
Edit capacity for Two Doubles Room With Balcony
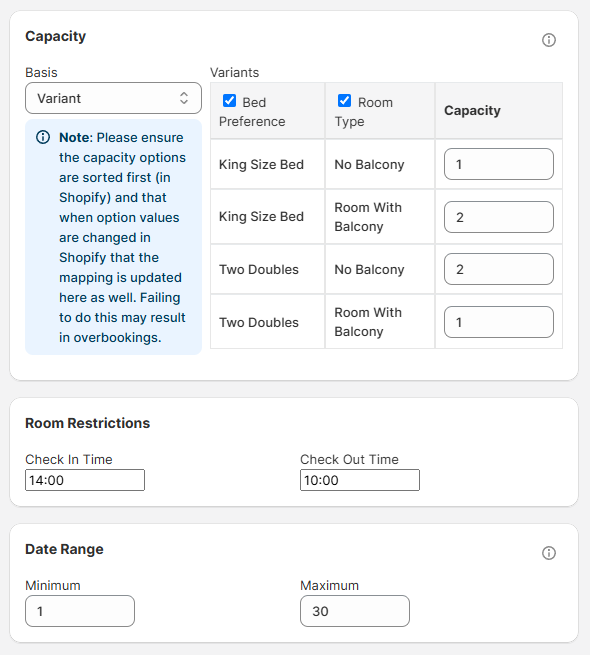[498, 322]
